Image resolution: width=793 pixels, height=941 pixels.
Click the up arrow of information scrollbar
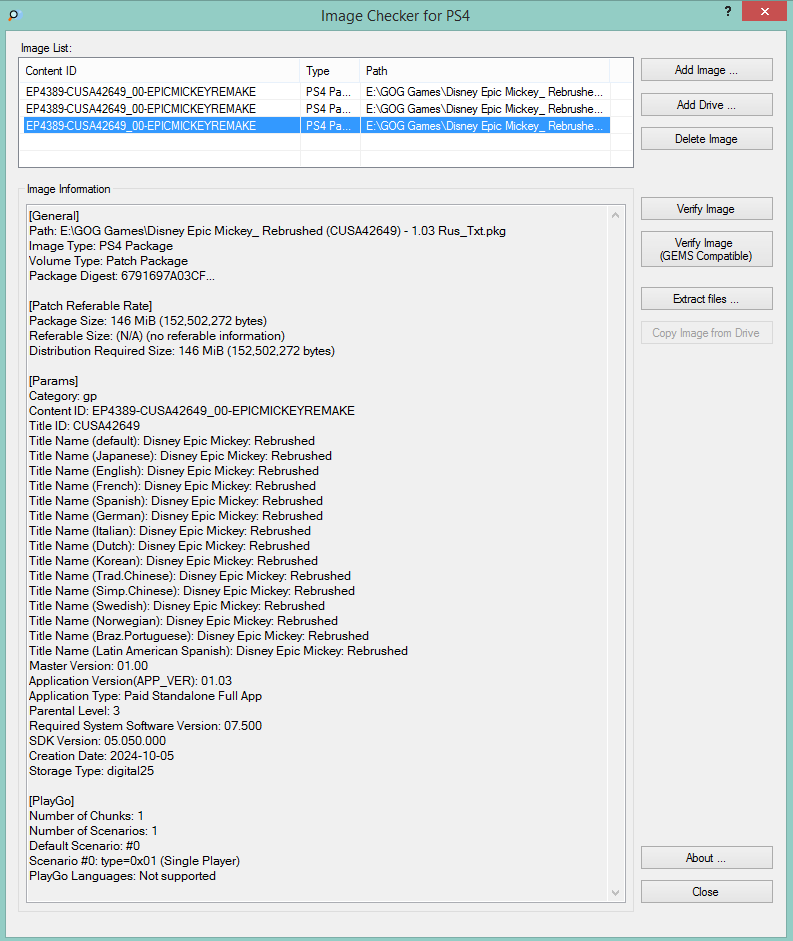point(615,215)
